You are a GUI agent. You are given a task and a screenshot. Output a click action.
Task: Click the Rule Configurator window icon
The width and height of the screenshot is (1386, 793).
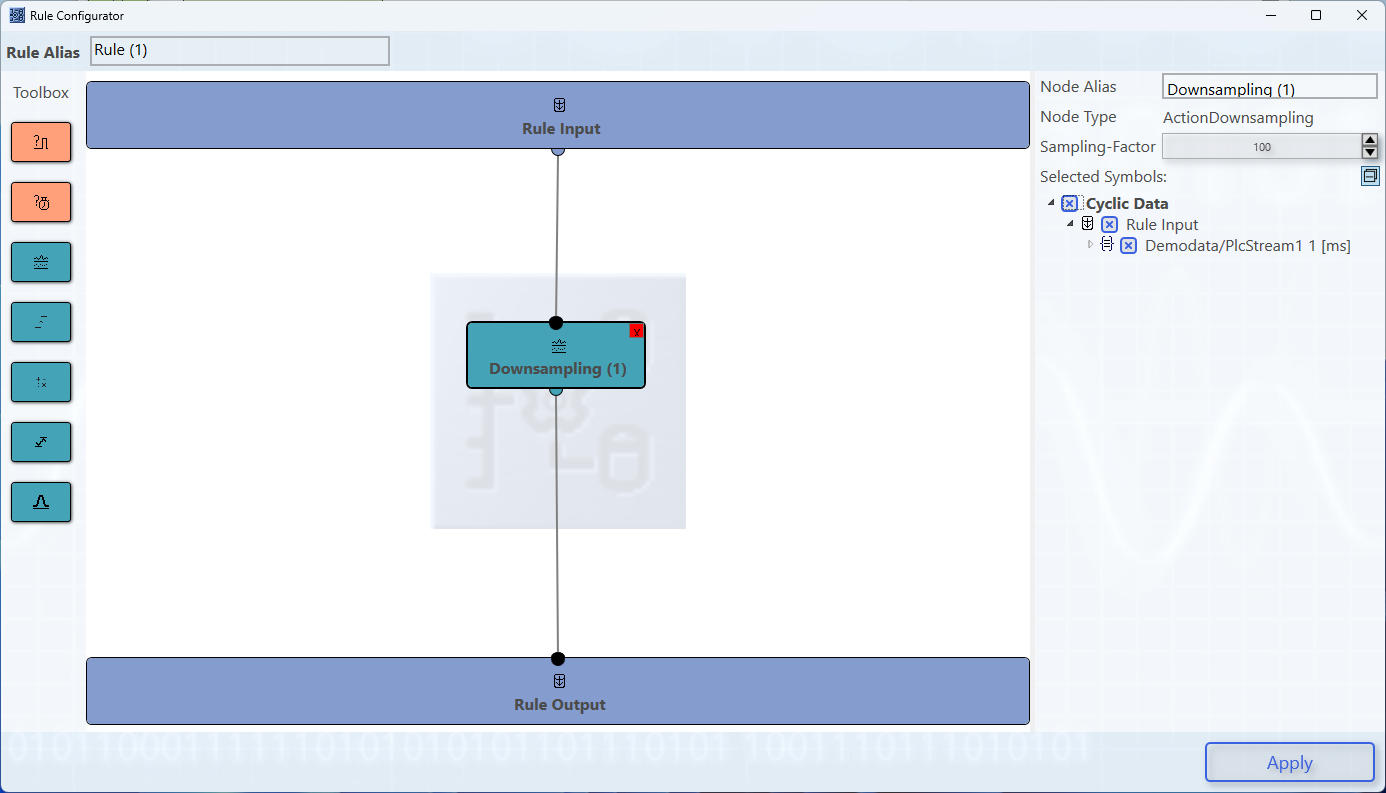[x=17, y=15]
